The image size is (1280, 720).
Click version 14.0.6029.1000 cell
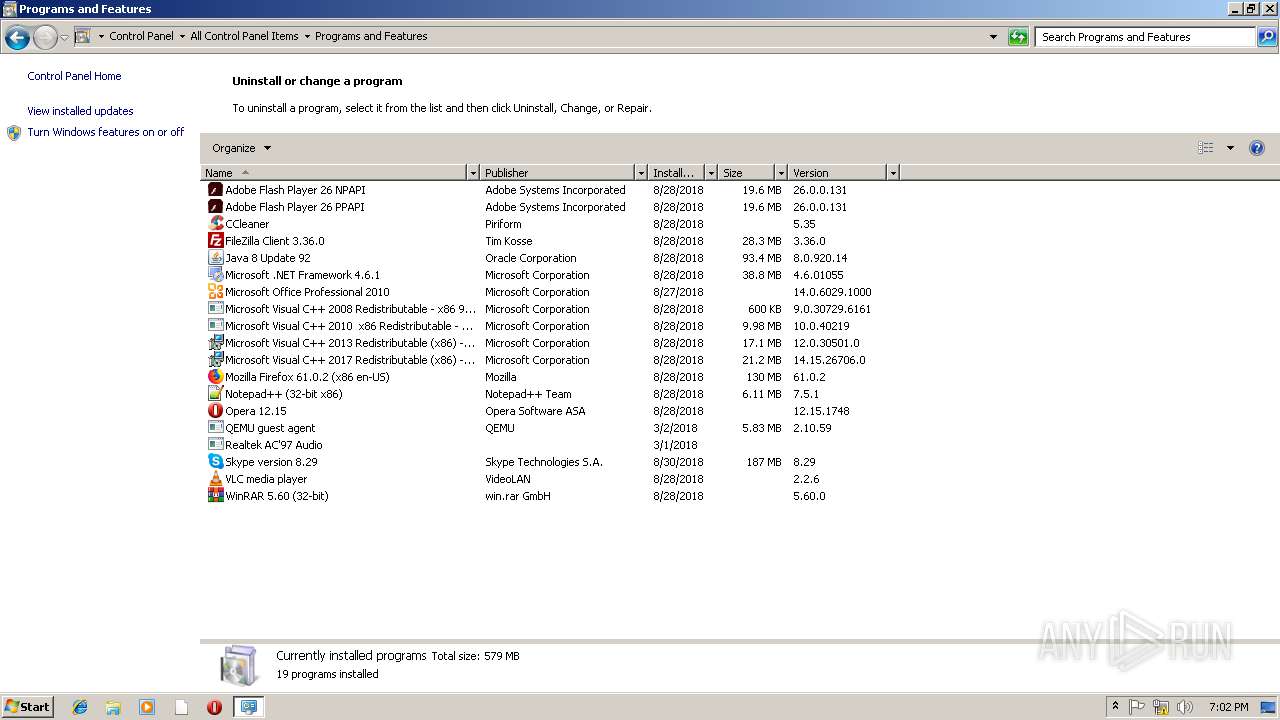pos(832,292)
